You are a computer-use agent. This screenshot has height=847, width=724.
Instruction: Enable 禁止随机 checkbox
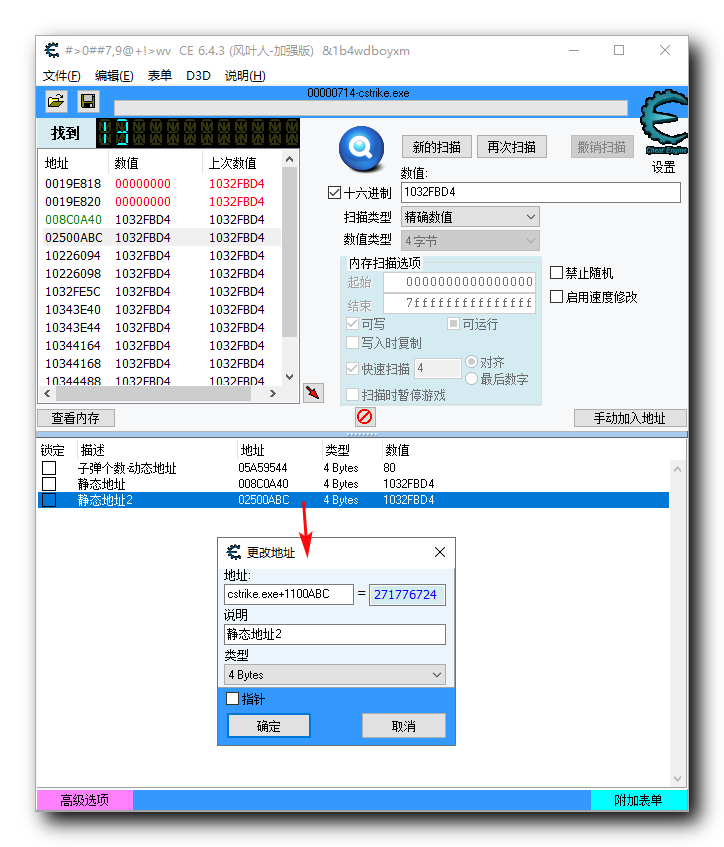(x=556, y=272)
